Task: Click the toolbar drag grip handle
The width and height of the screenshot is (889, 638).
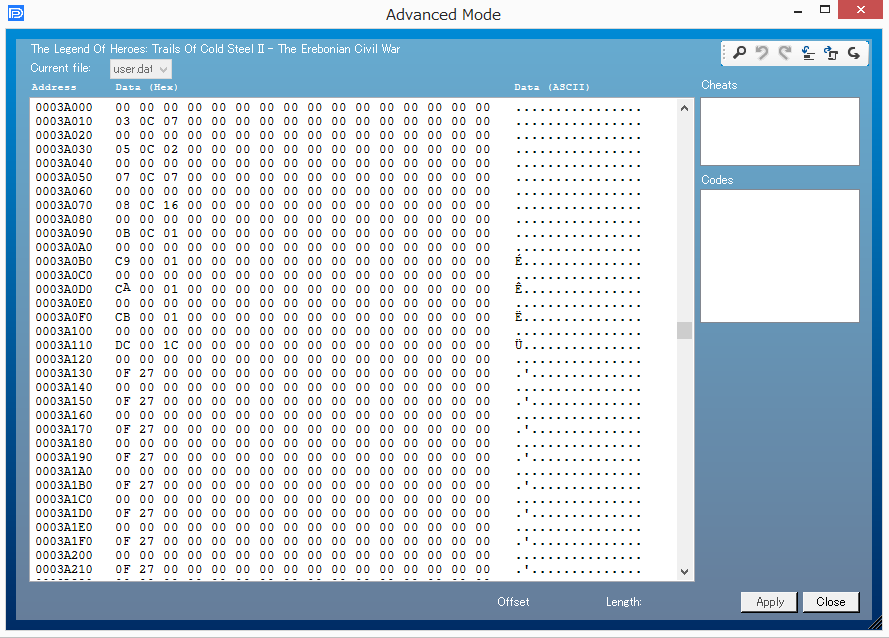Action: (x=724, y=53)
